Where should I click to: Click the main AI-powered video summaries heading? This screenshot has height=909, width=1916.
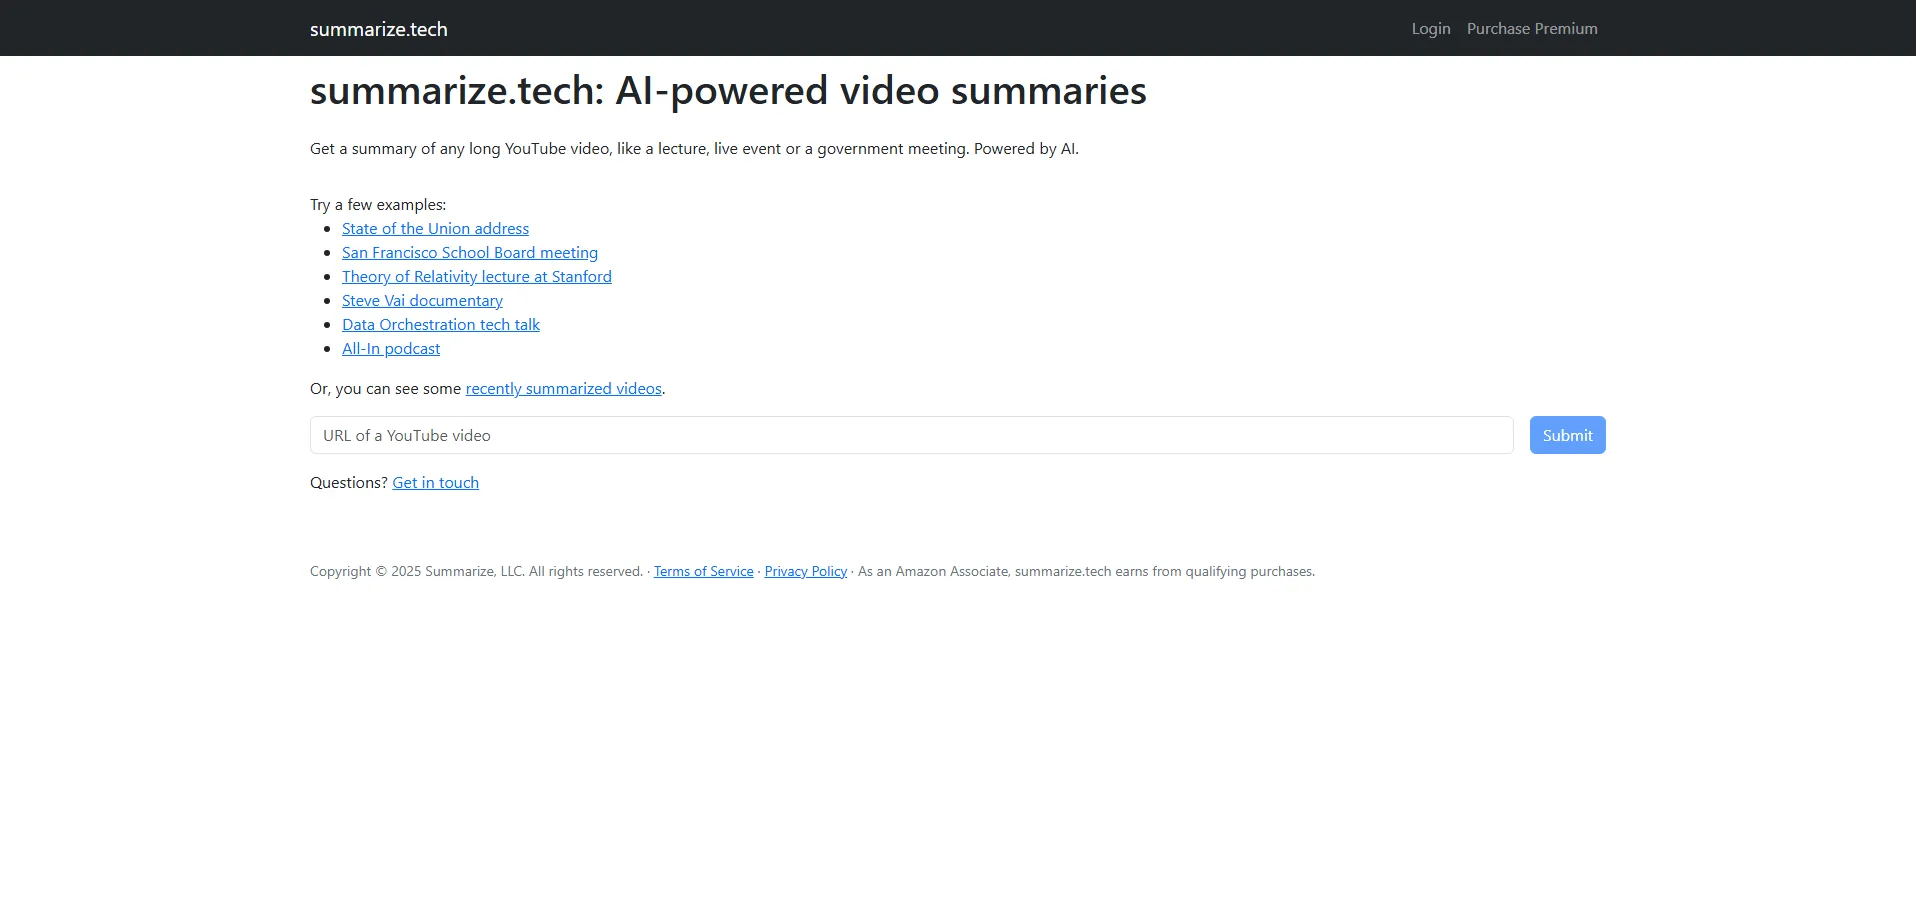[727, 91]
